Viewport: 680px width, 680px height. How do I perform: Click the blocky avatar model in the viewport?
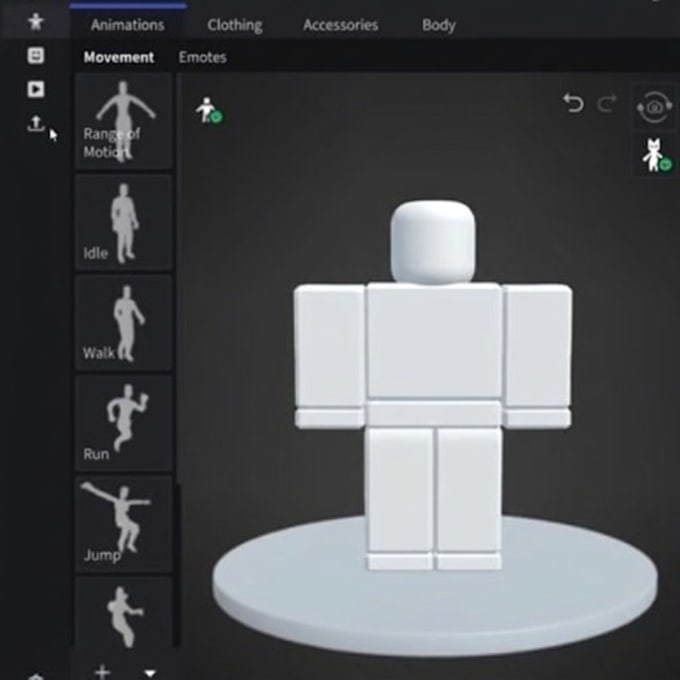pyautogui.click(x=433, y=385)
